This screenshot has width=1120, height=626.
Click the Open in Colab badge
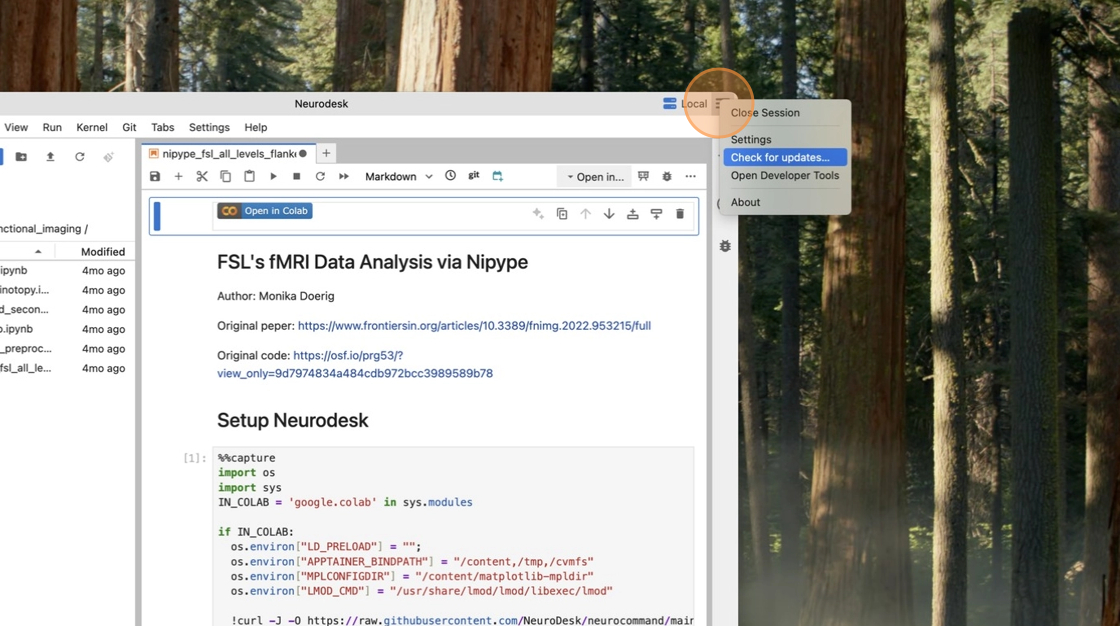265,211
